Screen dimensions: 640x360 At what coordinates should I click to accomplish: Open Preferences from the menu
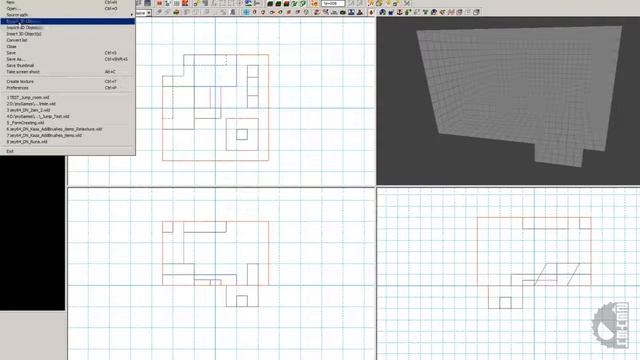click(x=67, y=88)
